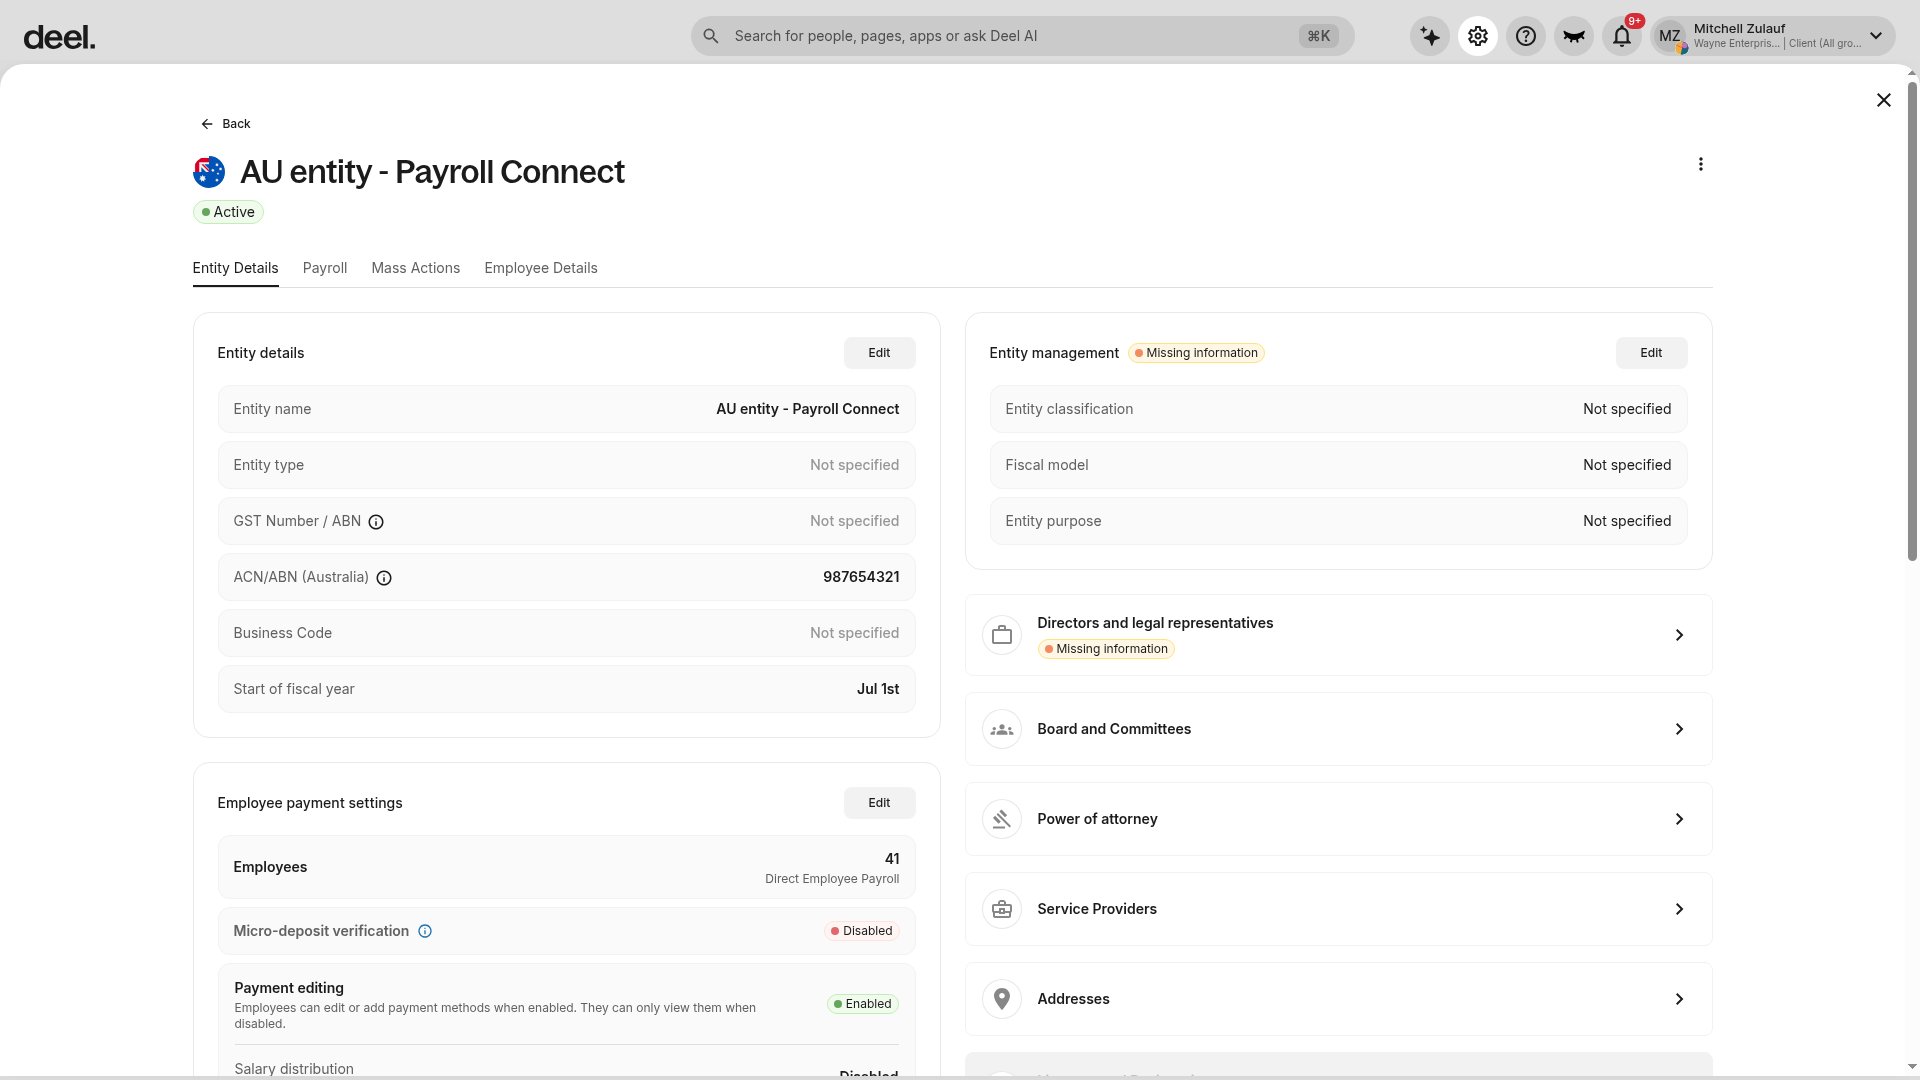Click the page vertical scrollbar
The width and height of the screenshot is (1920, 1080).
pos(1913,320)
